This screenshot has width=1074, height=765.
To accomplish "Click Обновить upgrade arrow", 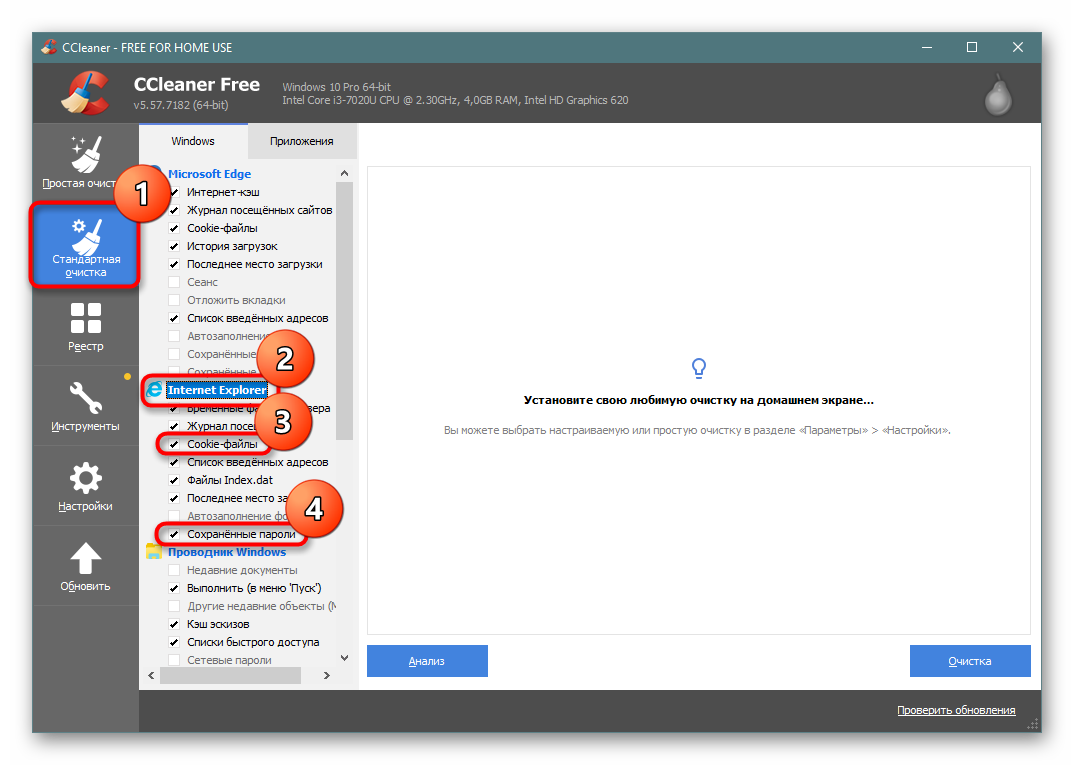I will click(x=85, y=566).
